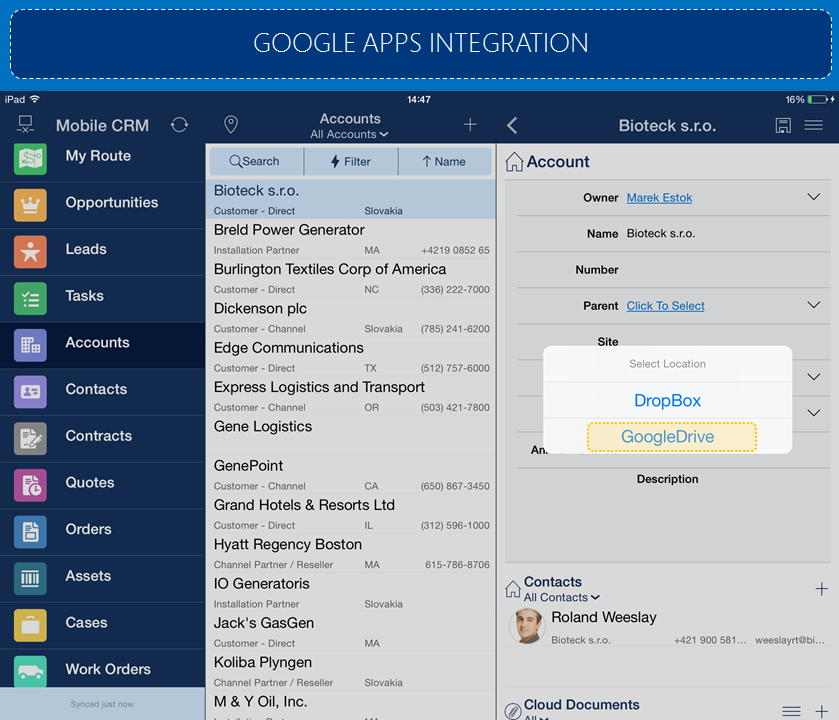This screenshot has height=720, width=839.
Task: Add a new contact with the plus icon
Action: pos(821,589)
